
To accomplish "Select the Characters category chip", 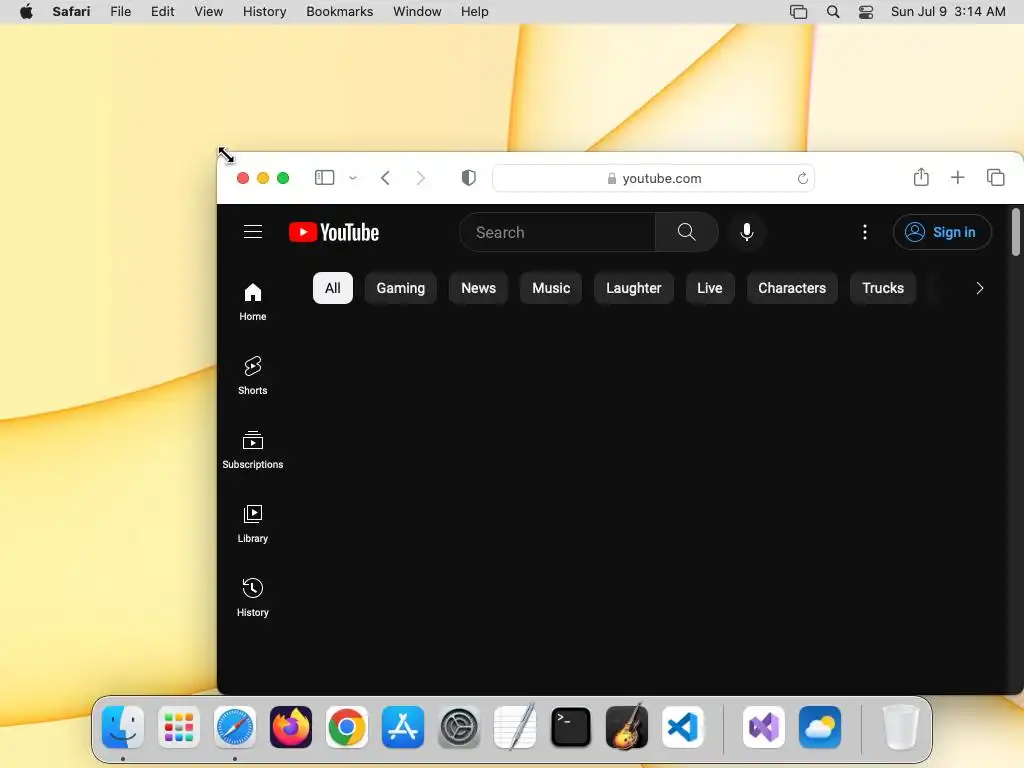I will (x=792, y=288).
